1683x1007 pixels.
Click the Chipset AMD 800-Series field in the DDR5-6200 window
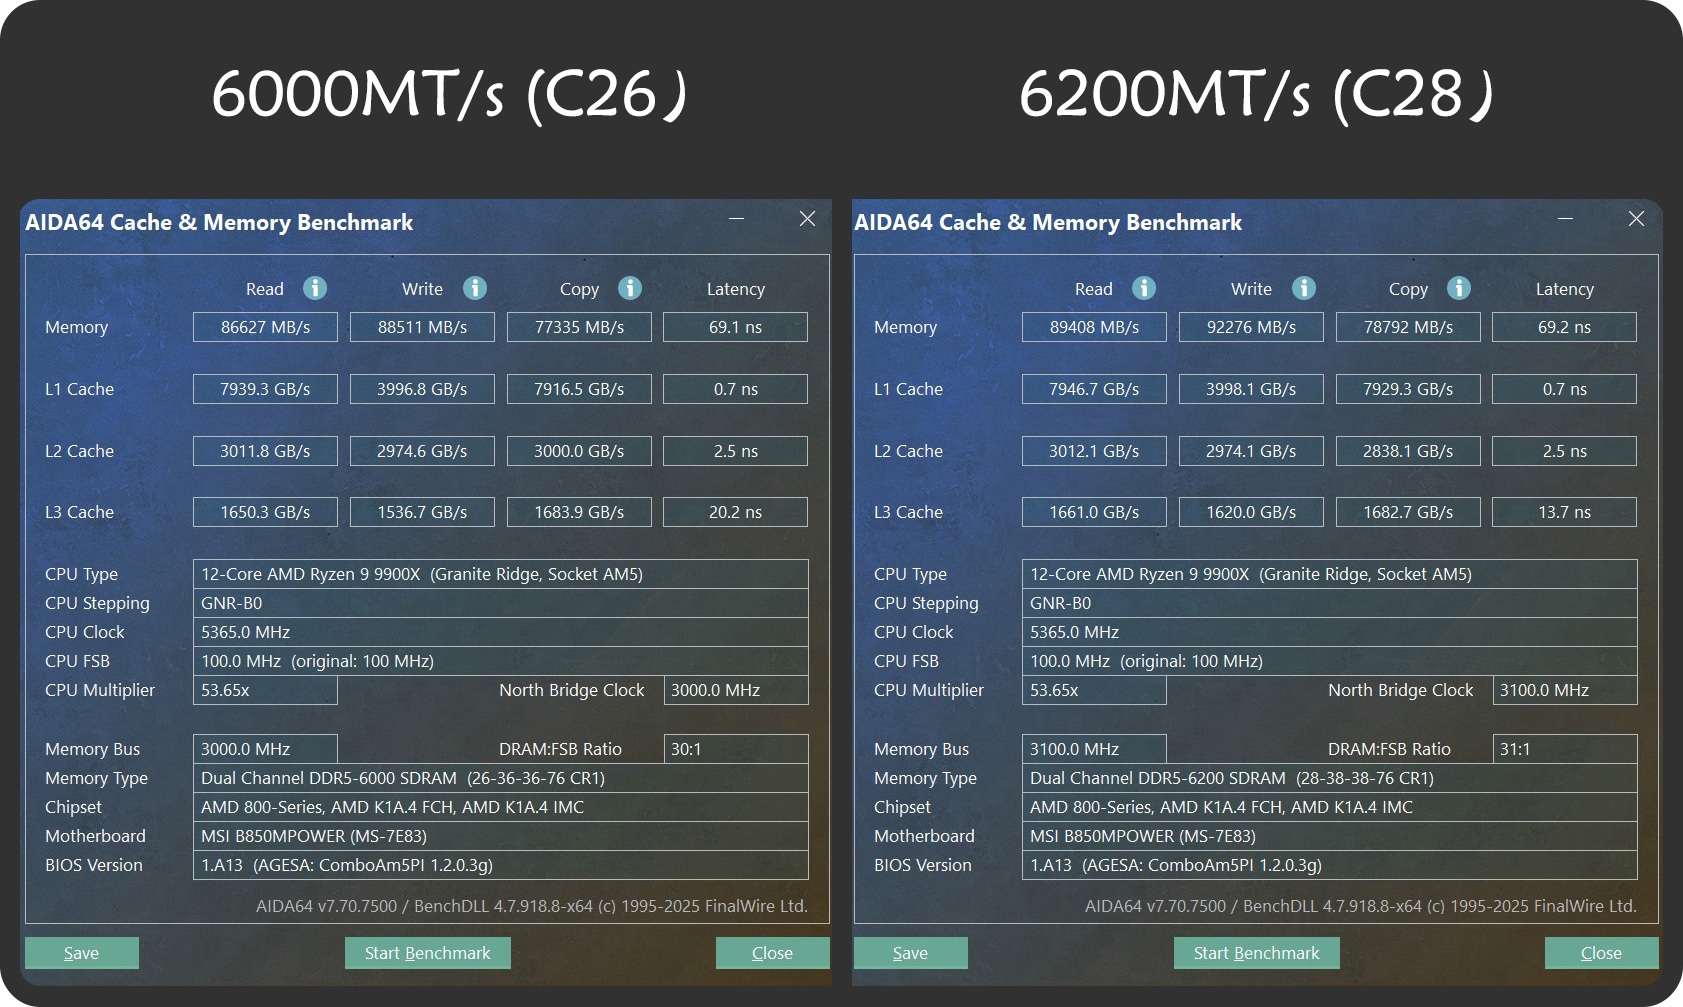[x=1330, y=807]
